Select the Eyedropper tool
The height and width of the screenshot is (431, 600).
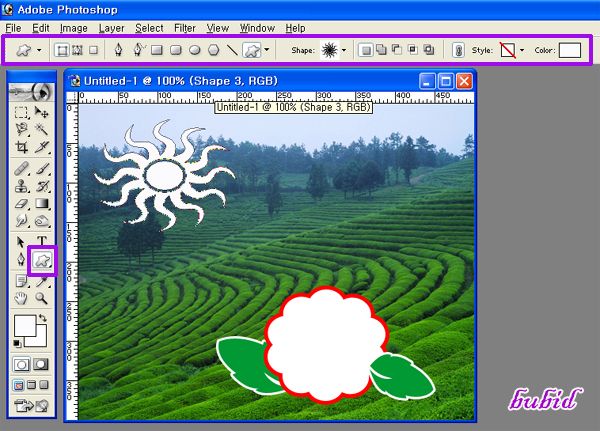41,282
